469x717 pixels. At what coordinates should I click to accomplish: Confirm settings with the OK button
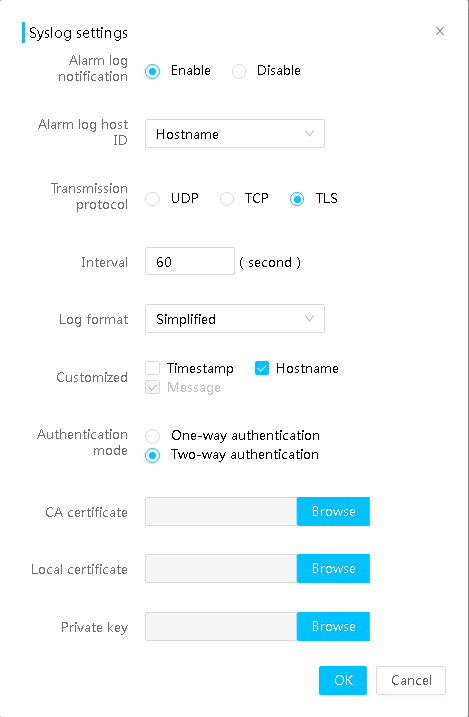[343, 680]
